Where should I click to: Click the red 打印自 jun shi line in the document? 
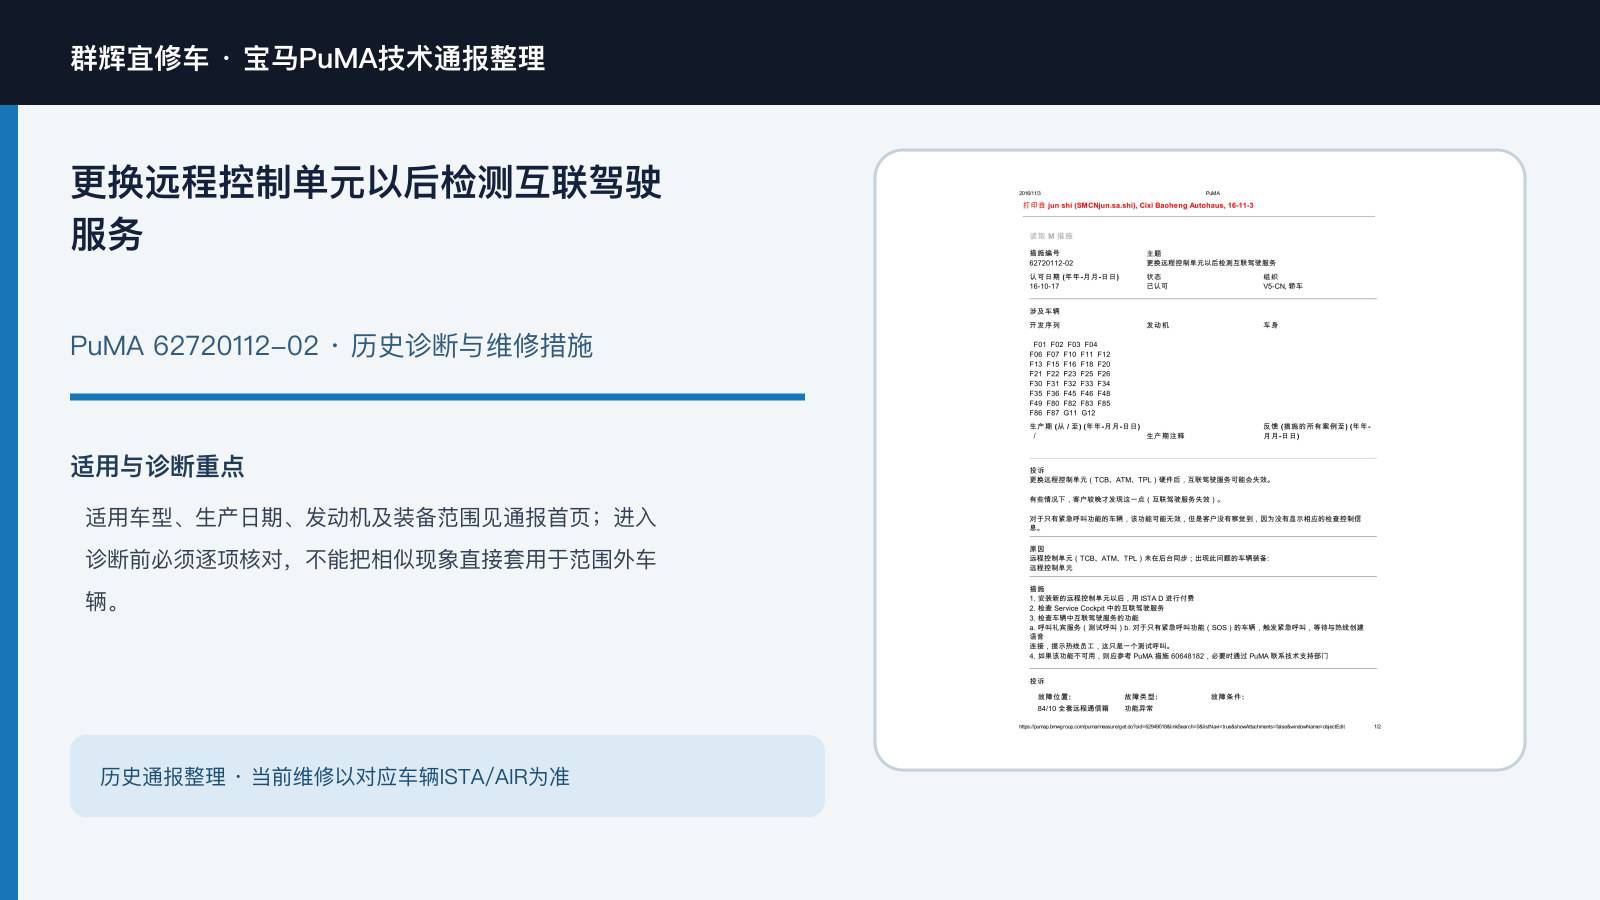point(1137,205)
